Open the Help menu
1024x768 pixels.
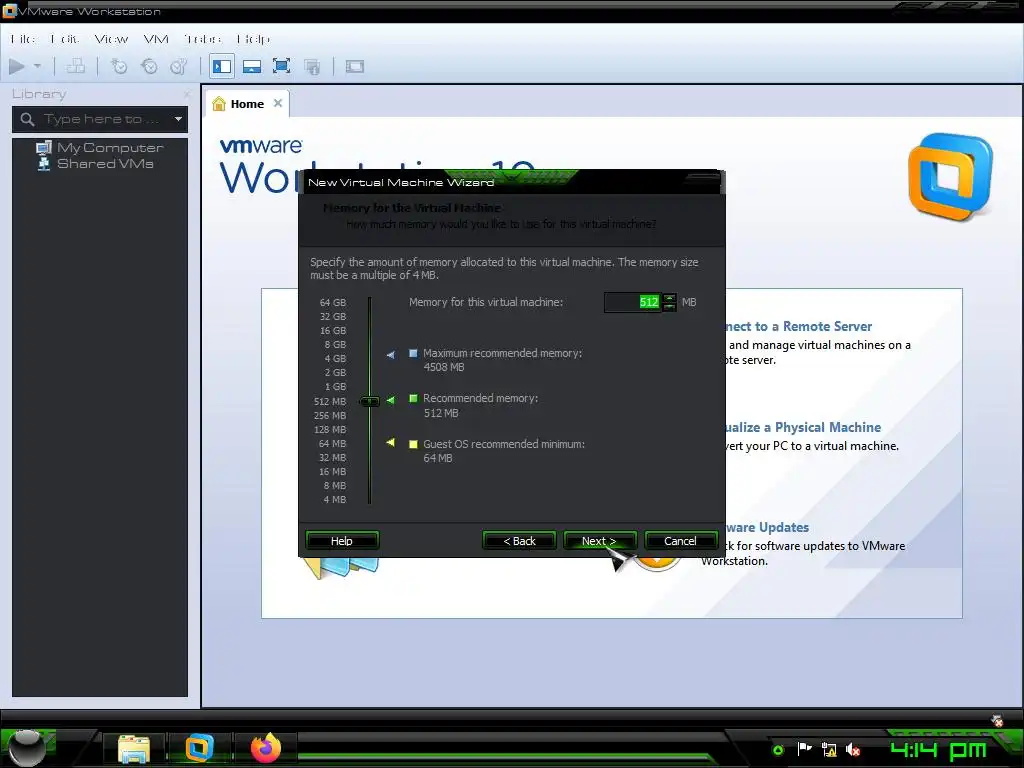[x=253, y=39]
